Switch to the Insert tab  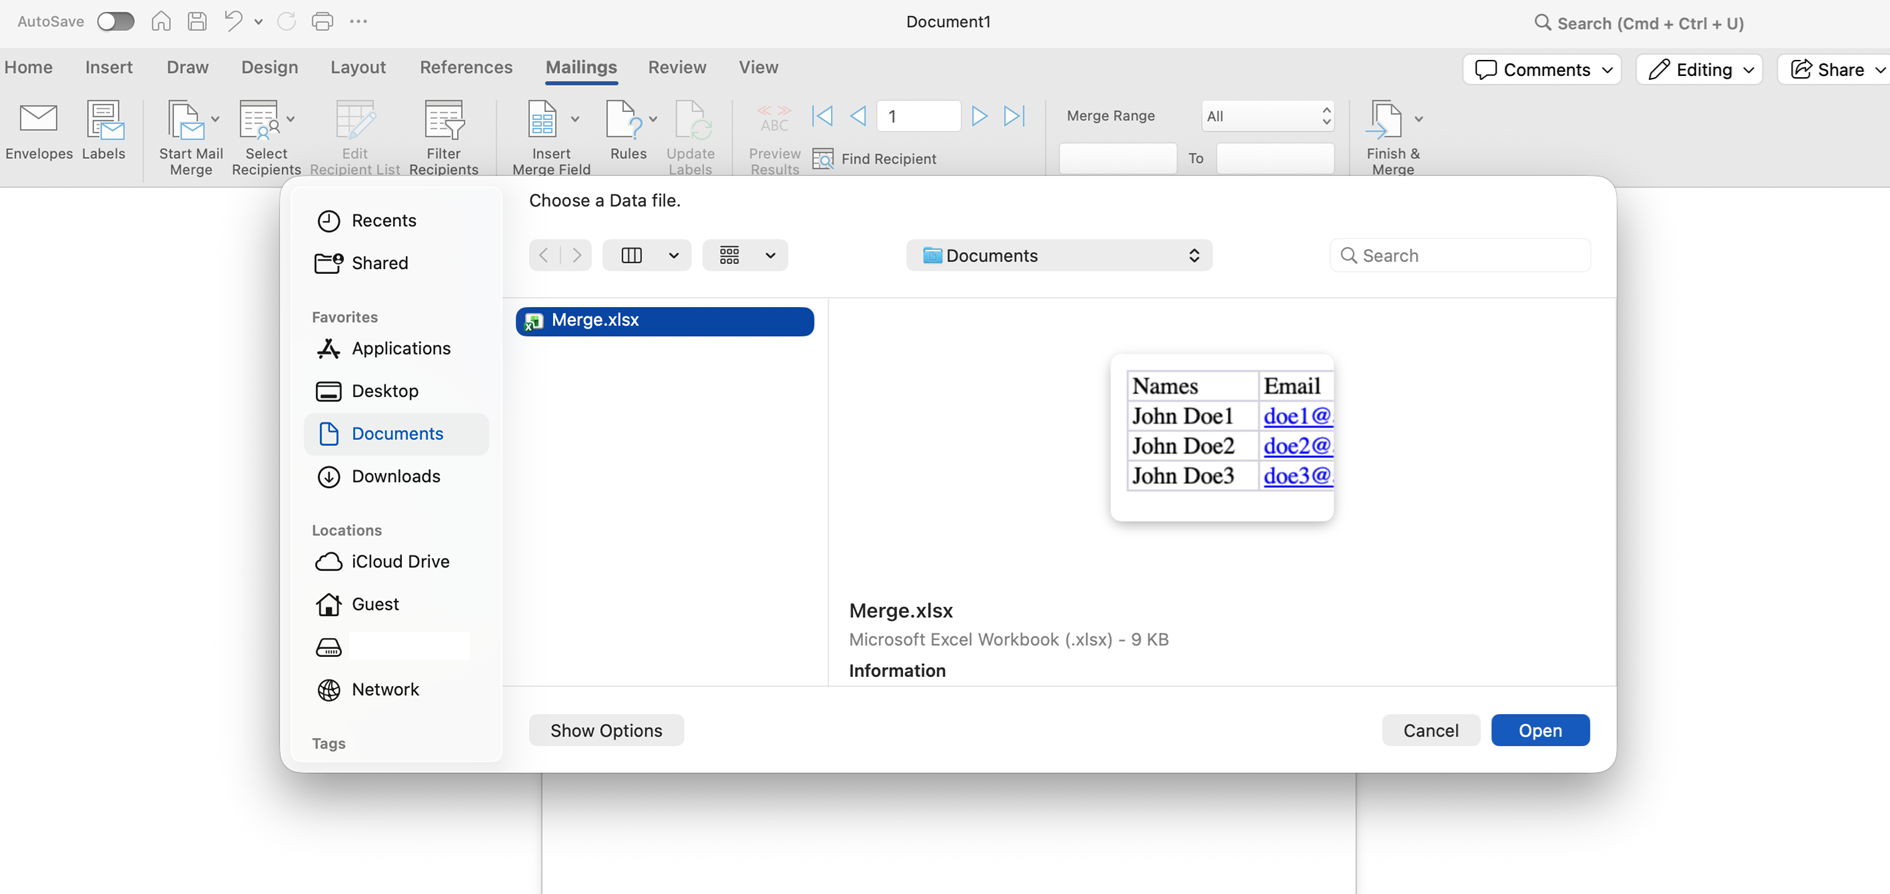(109, 67)
